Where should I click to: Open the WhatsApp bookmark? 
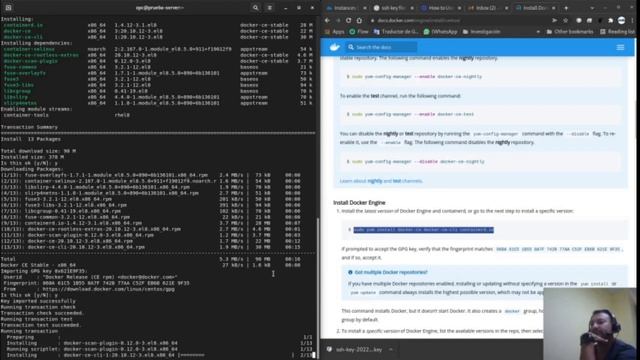440,31
